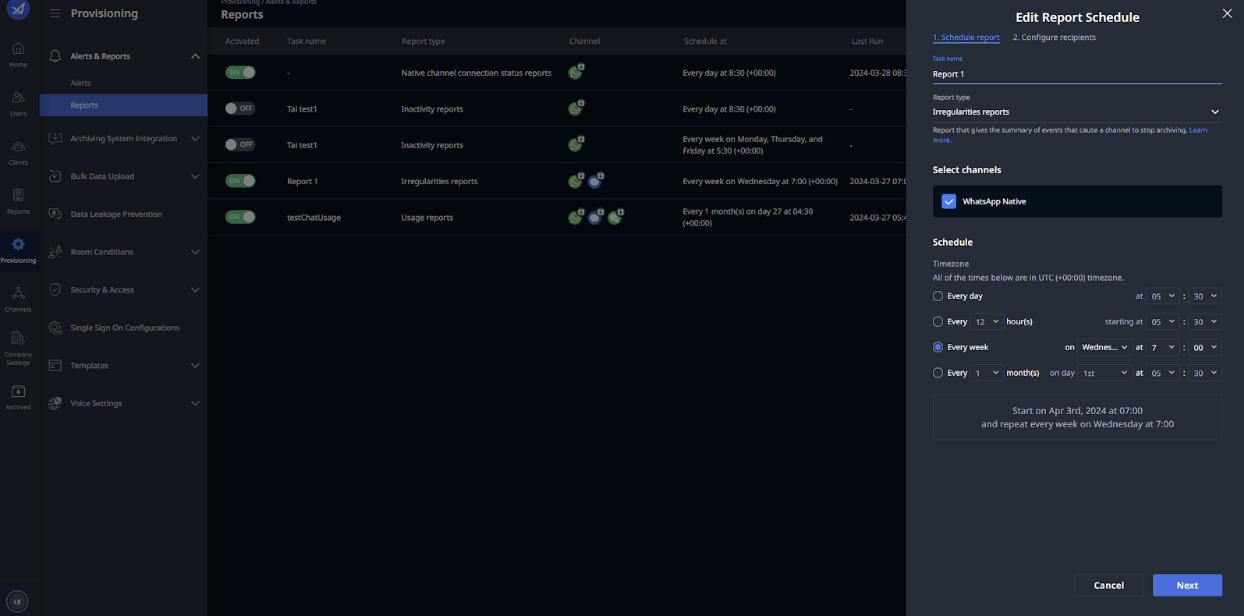Open Reports icon in the left rail
Viewport: 1244px width, 616px height.
pyautogui.click(x=18, y=201)
